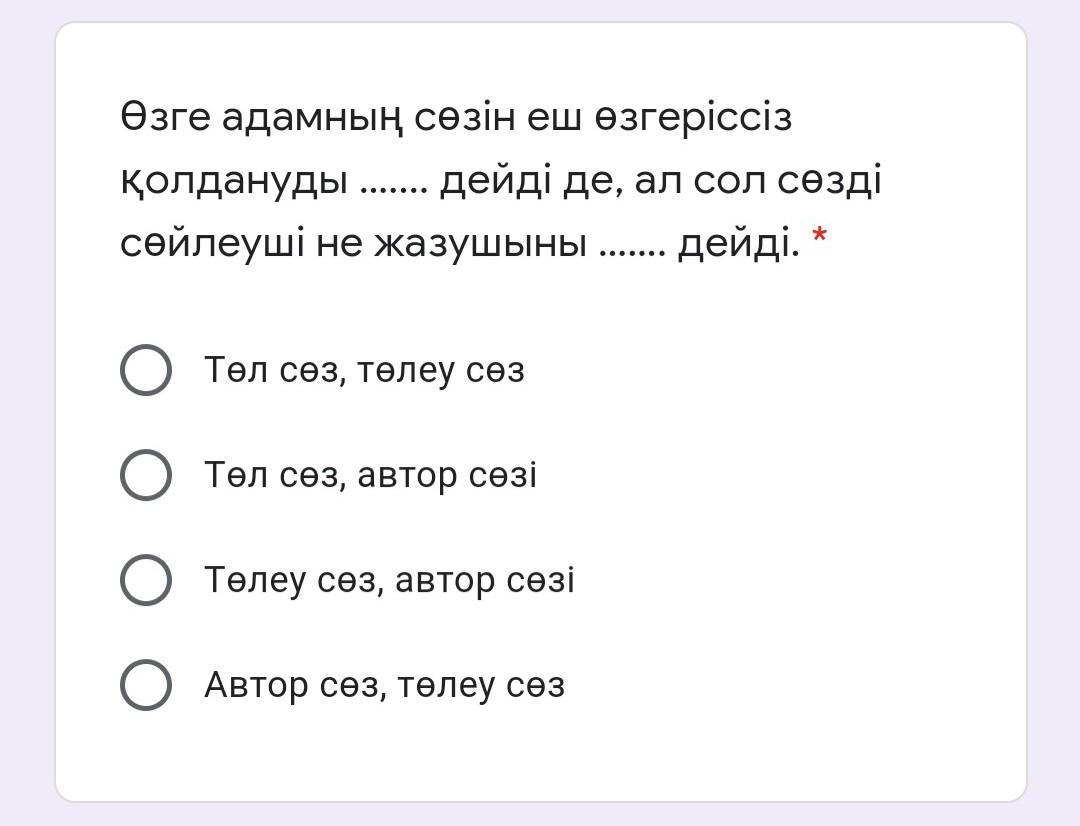
Task: Click the final word "дейді." before the asterisk
Action: [x=739, y=244]
